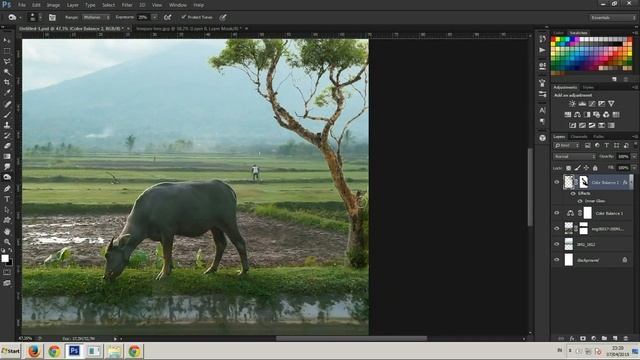The height and width of the screenshot is (360, 640).
Task: Open Firefox from the taskbar
Action: 34,351
